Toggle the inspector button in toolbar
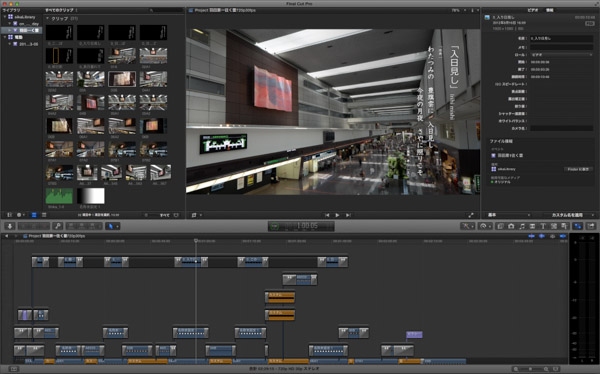 577,226
